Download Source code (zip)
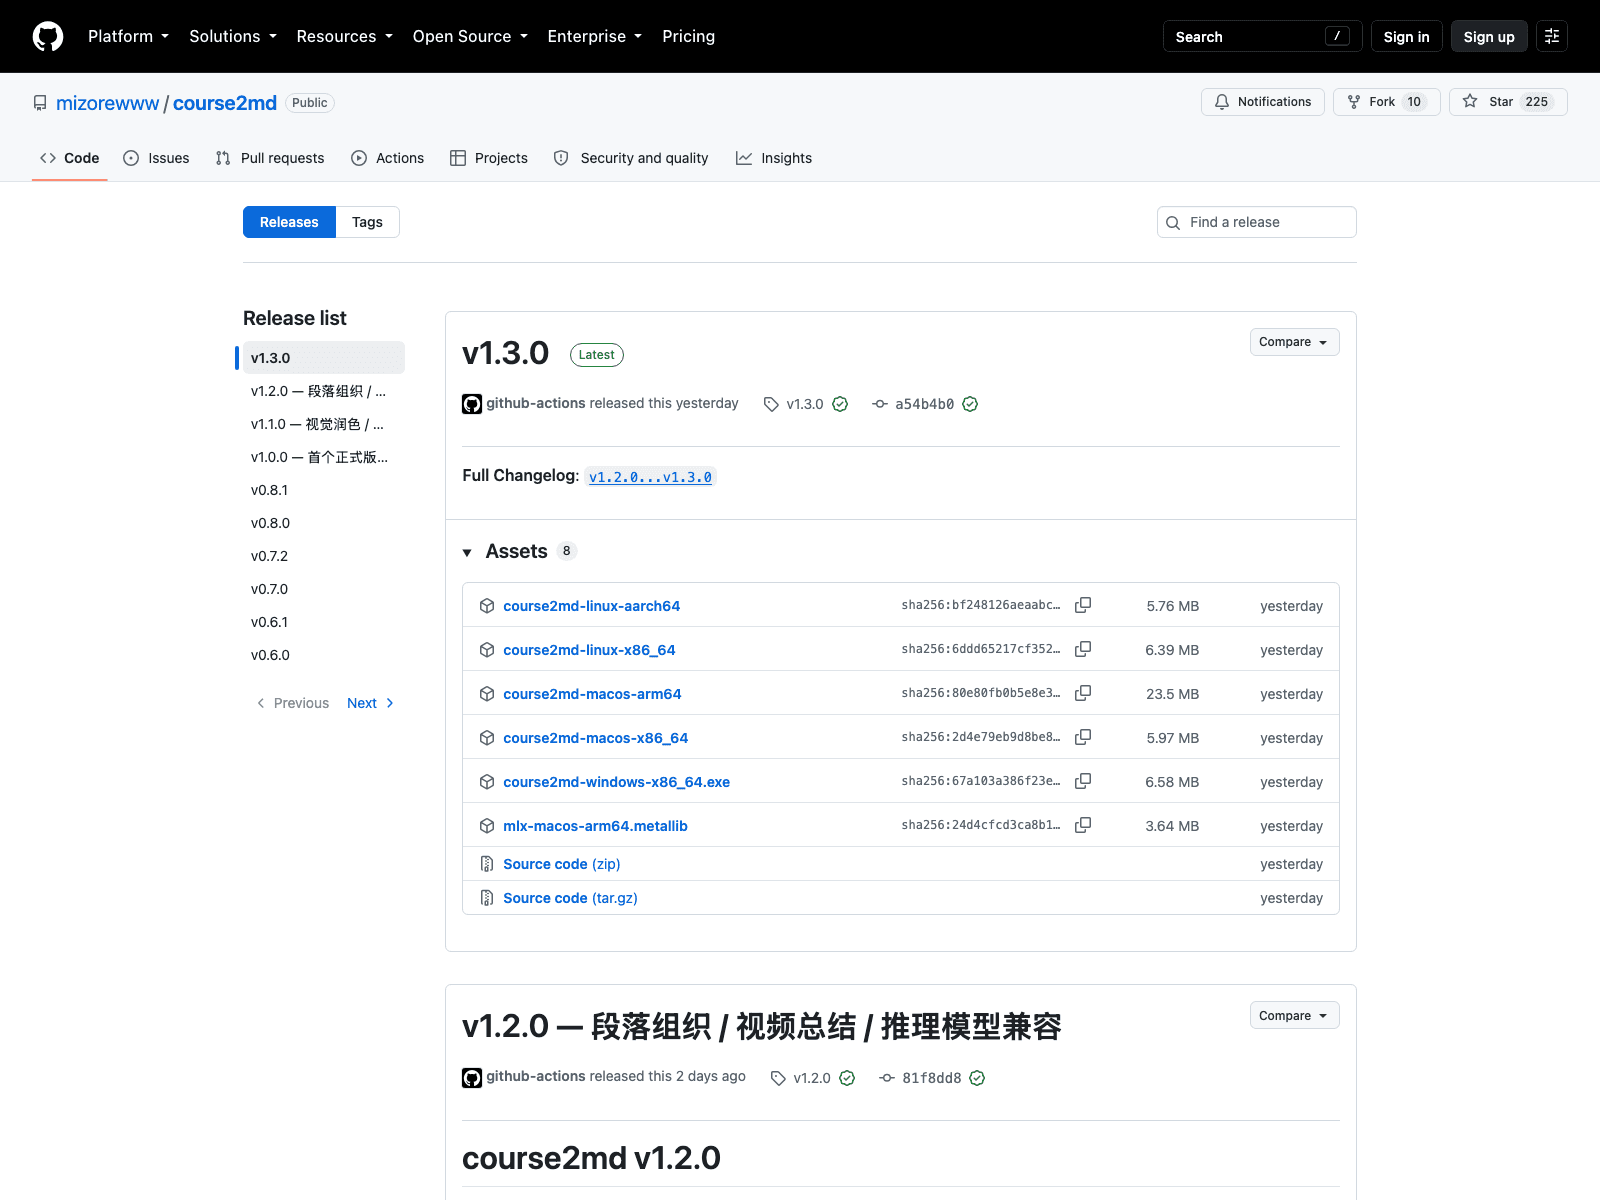This screenshot has height=1200, width=1600. tap(562, 864)
